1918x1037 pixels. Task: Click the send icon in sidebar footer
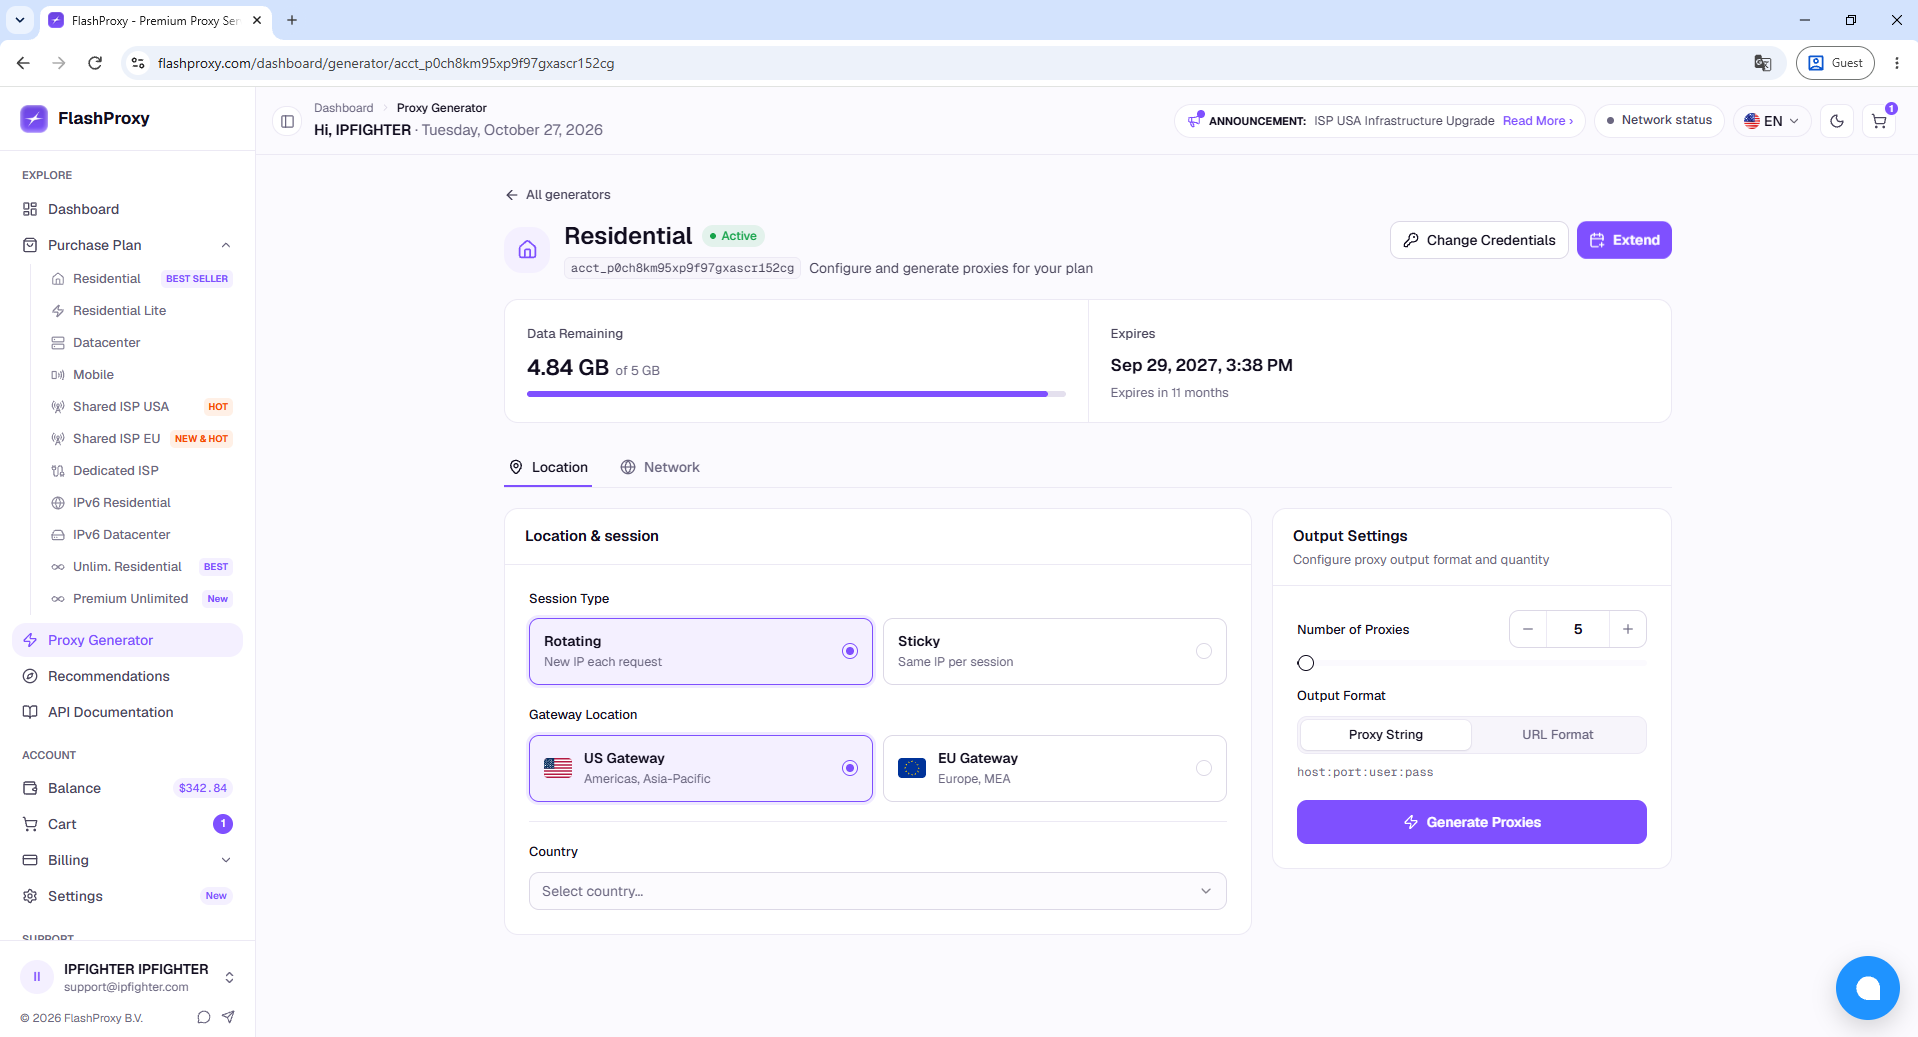tap(228, 1017)
